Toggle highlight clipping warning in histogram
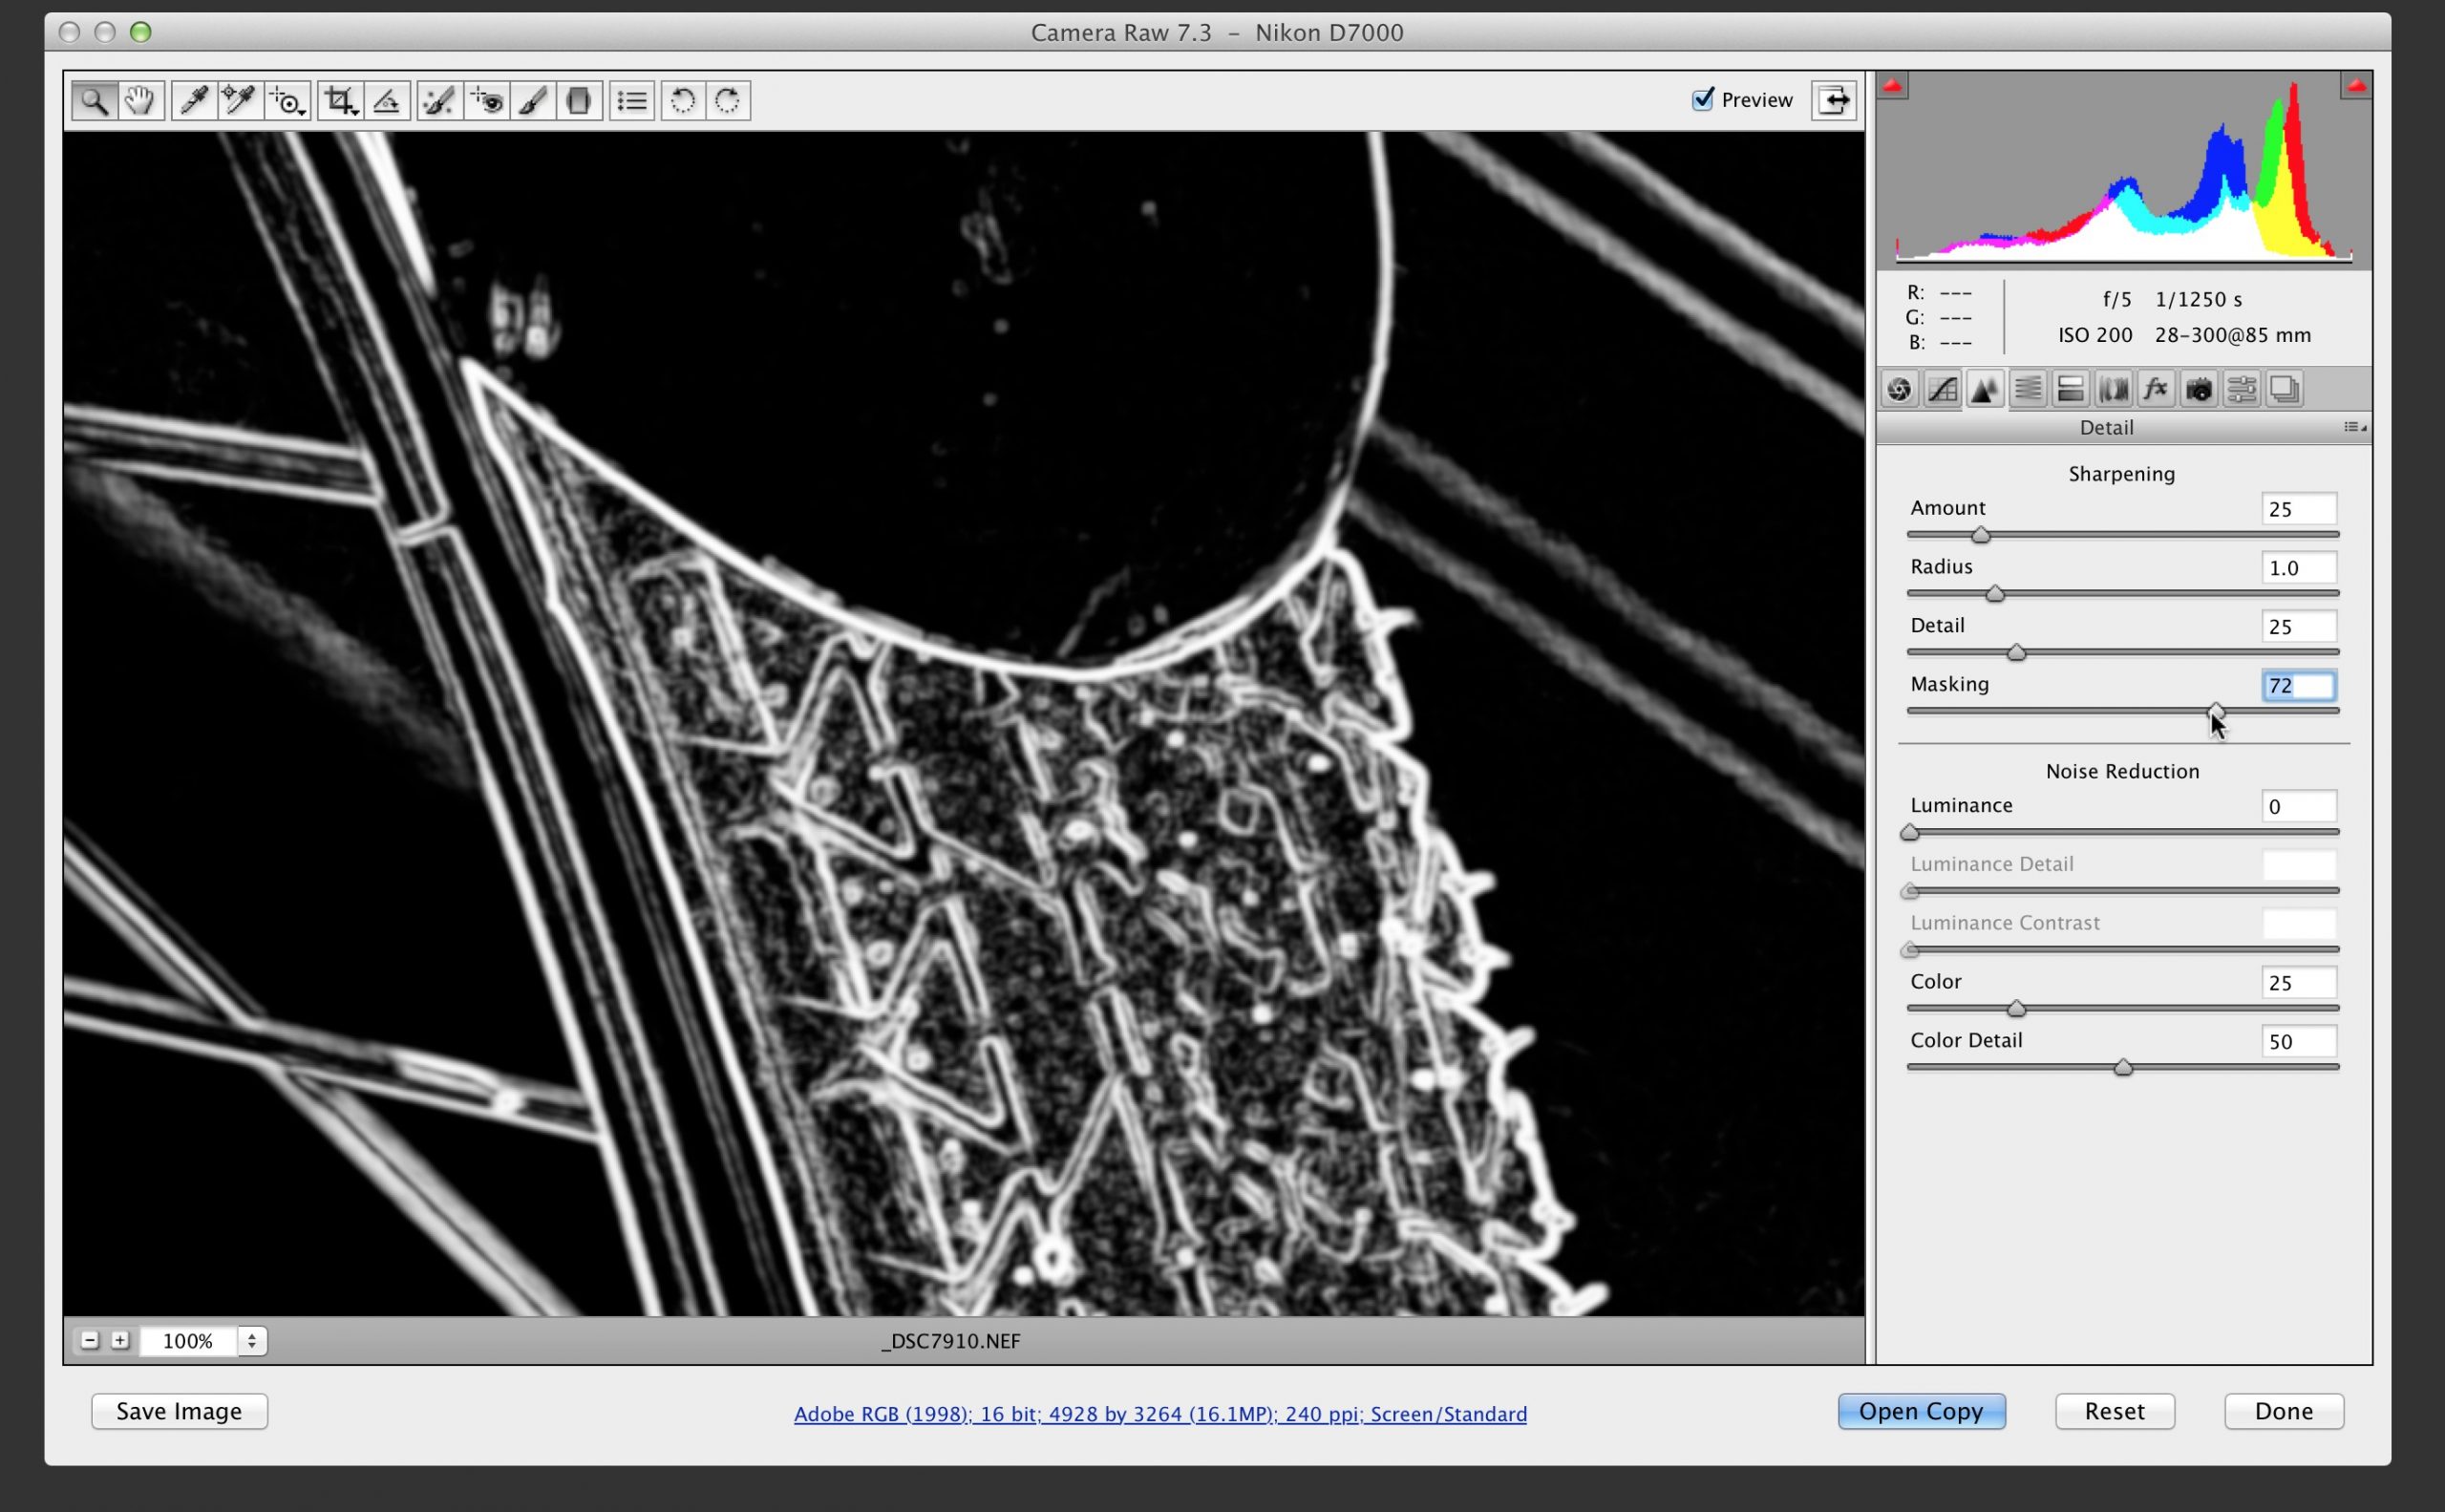The image size is (2445, 1512). coord(2355,87)
